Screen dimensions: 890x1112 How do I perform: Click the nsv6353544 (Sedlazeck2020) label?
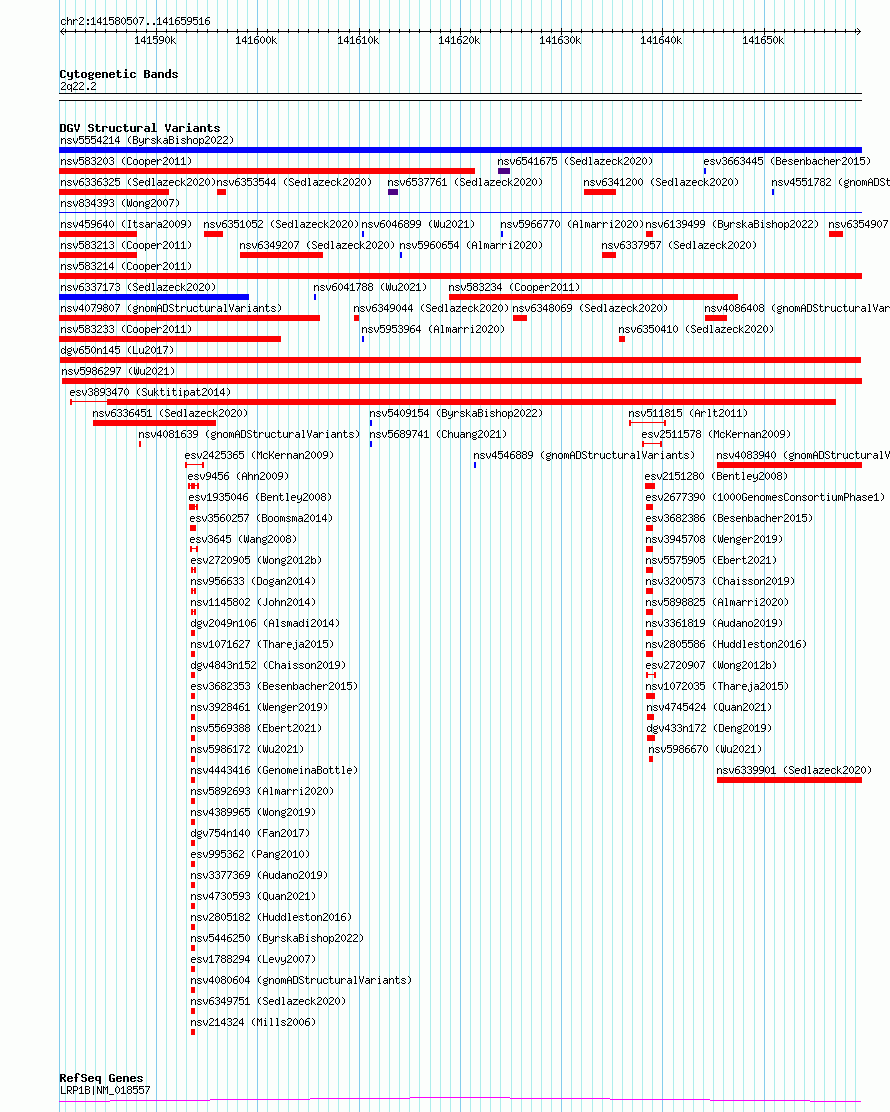click(x=294, y=182)
